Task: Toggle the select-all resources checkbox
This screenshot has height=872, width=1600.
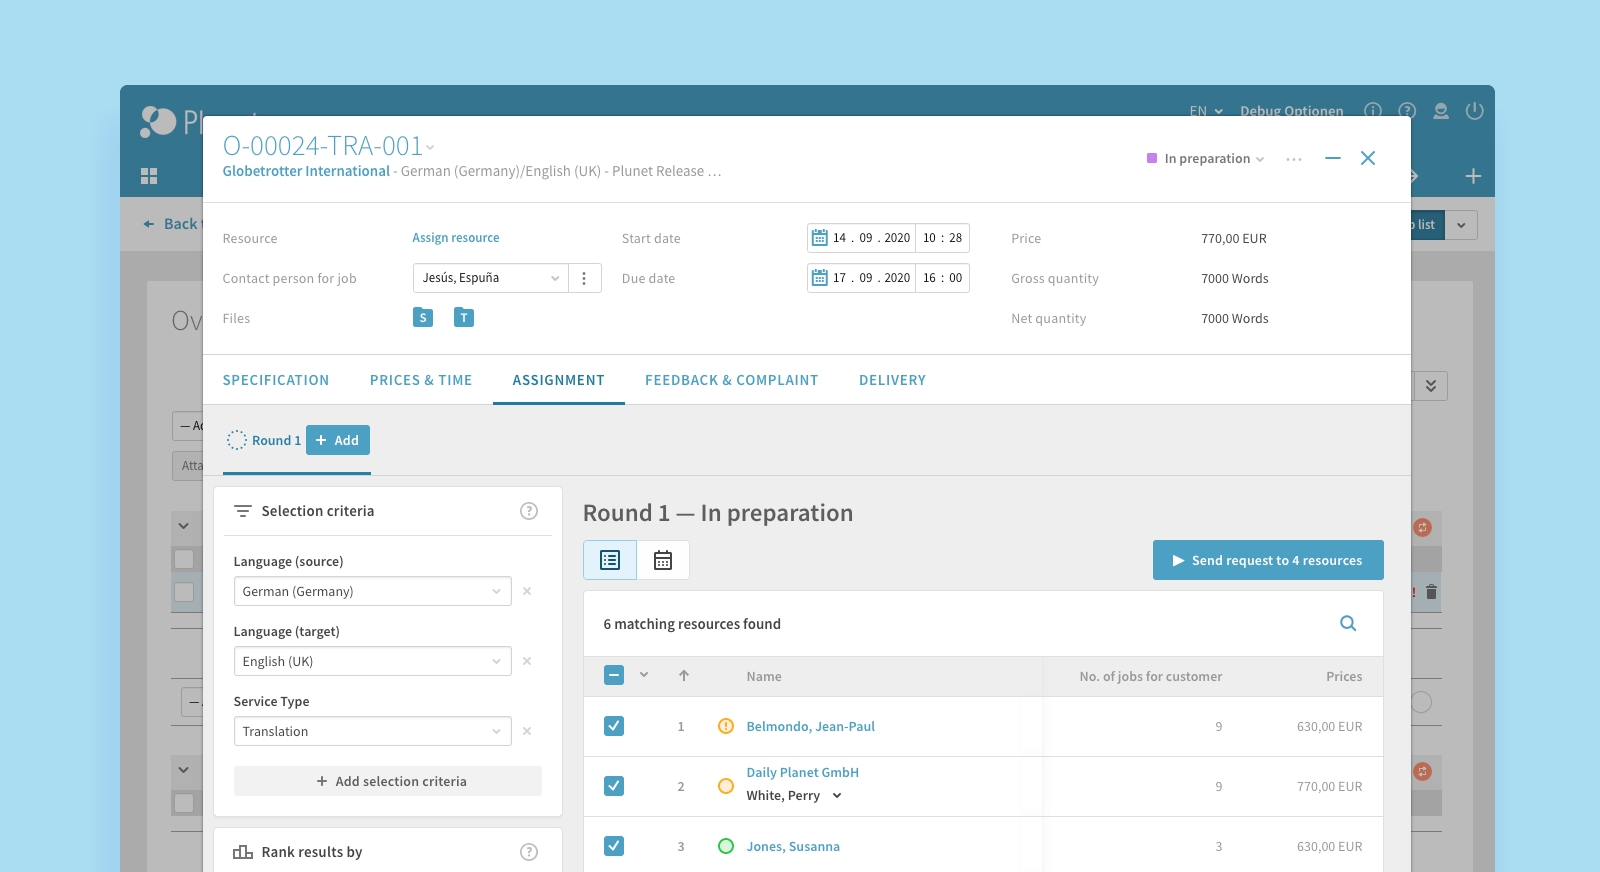Action: [614, 675]
